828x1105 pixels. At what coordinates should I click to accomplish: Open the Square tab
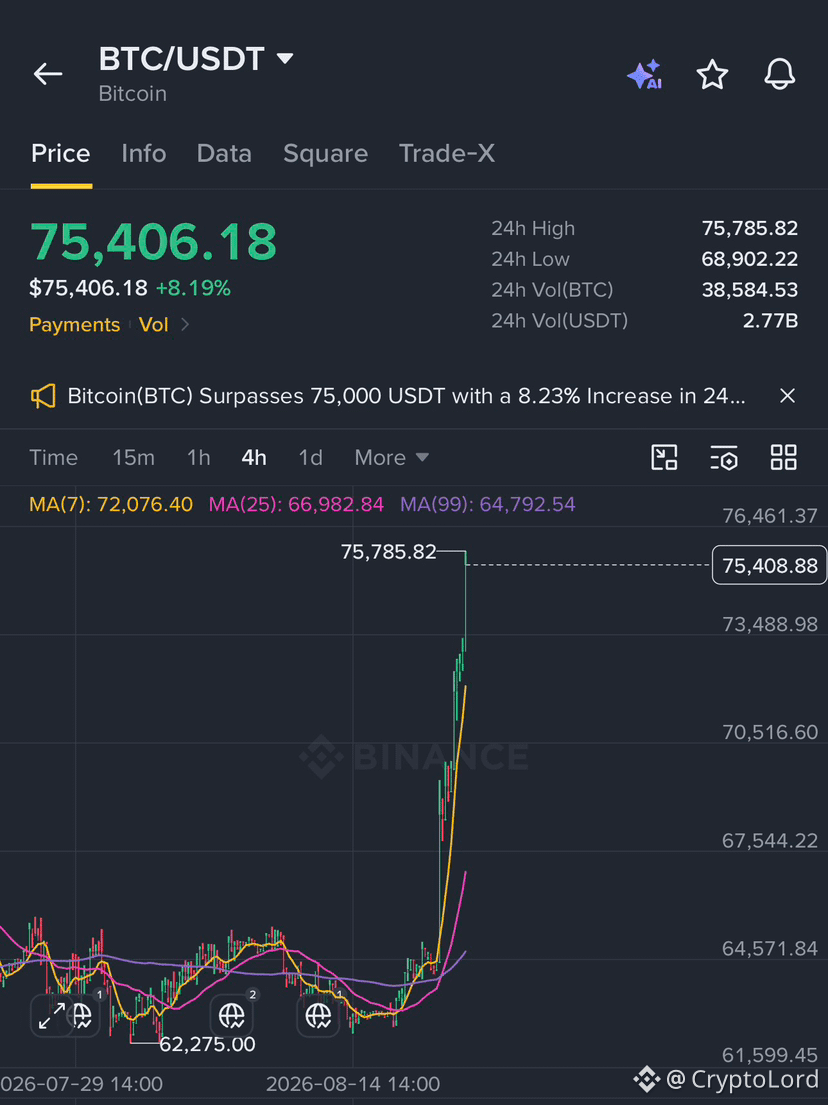click(x=326, y=154)
